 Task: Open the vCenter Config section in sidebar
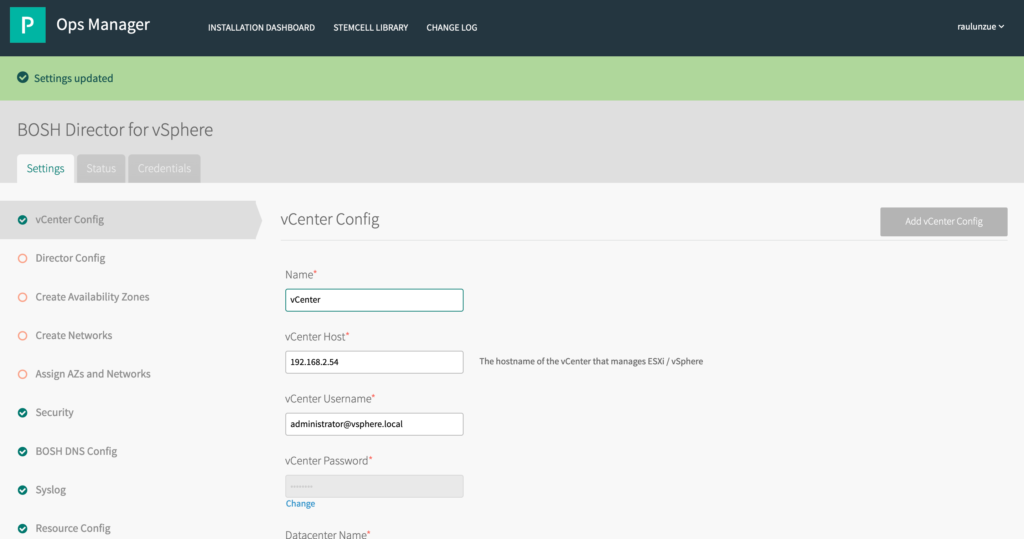(131, 220)
